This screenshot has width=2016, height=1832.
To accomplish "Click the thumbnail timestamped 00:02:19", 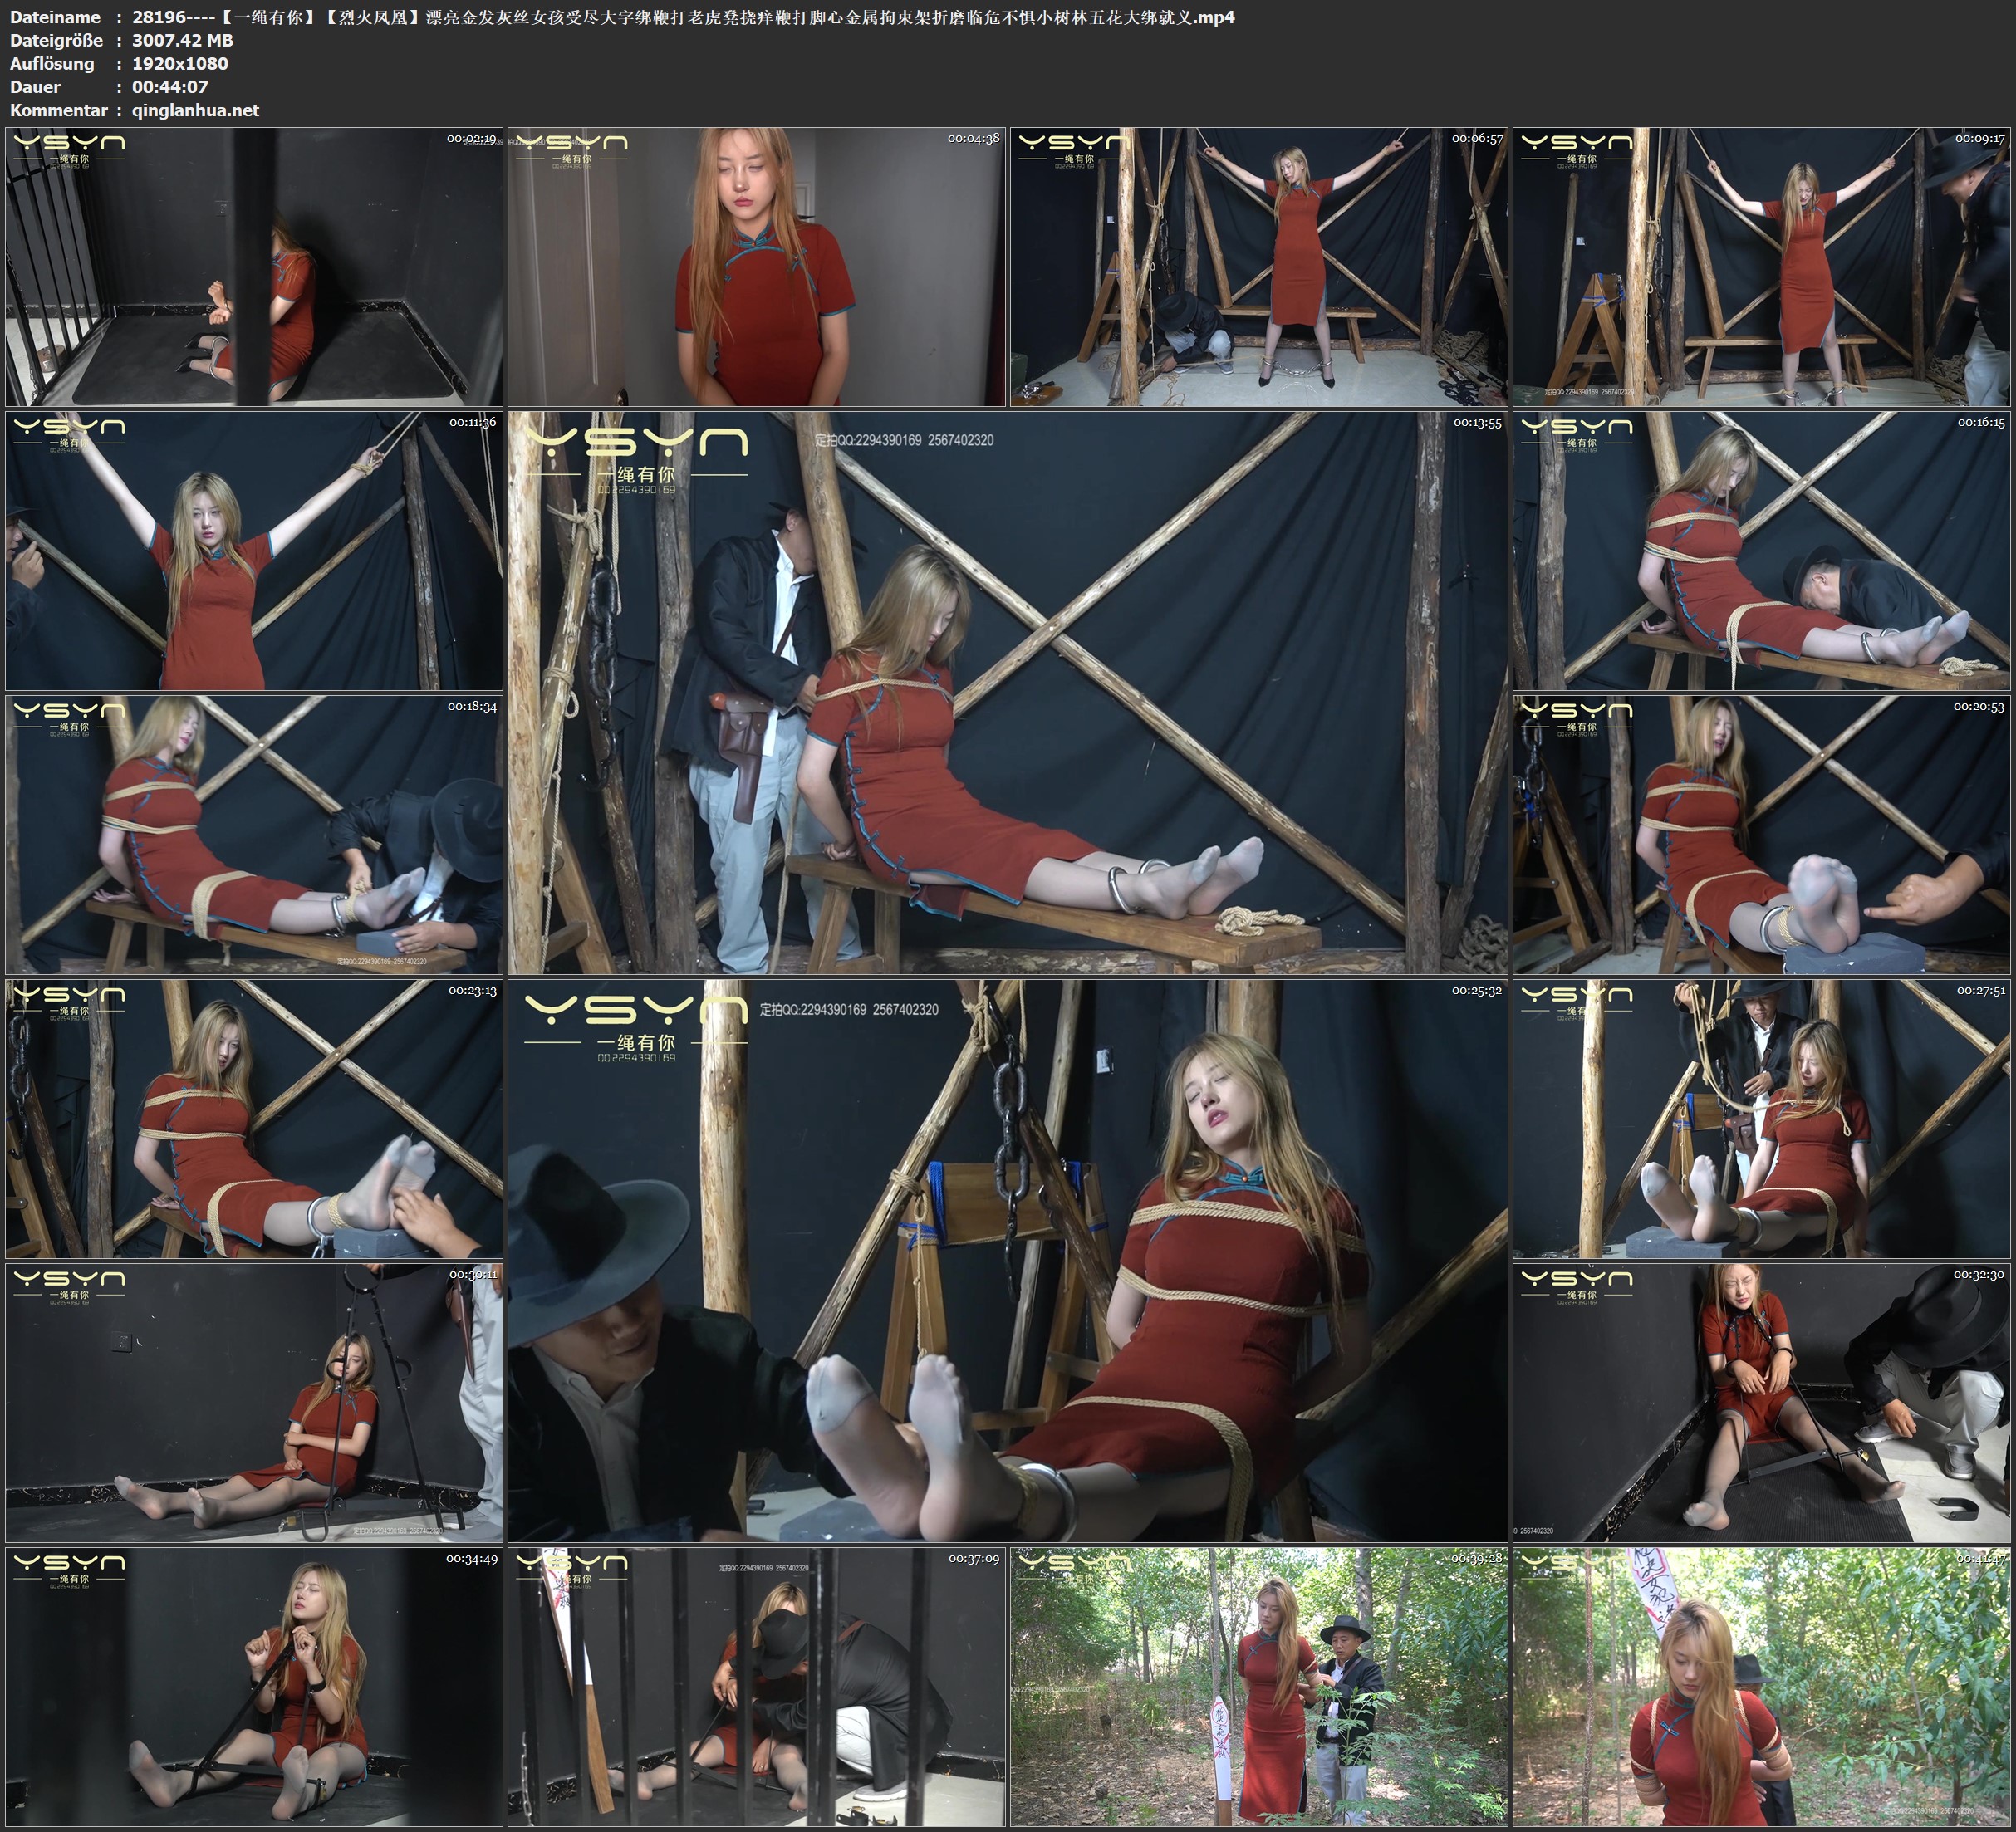I will click(x=254, y=266).
